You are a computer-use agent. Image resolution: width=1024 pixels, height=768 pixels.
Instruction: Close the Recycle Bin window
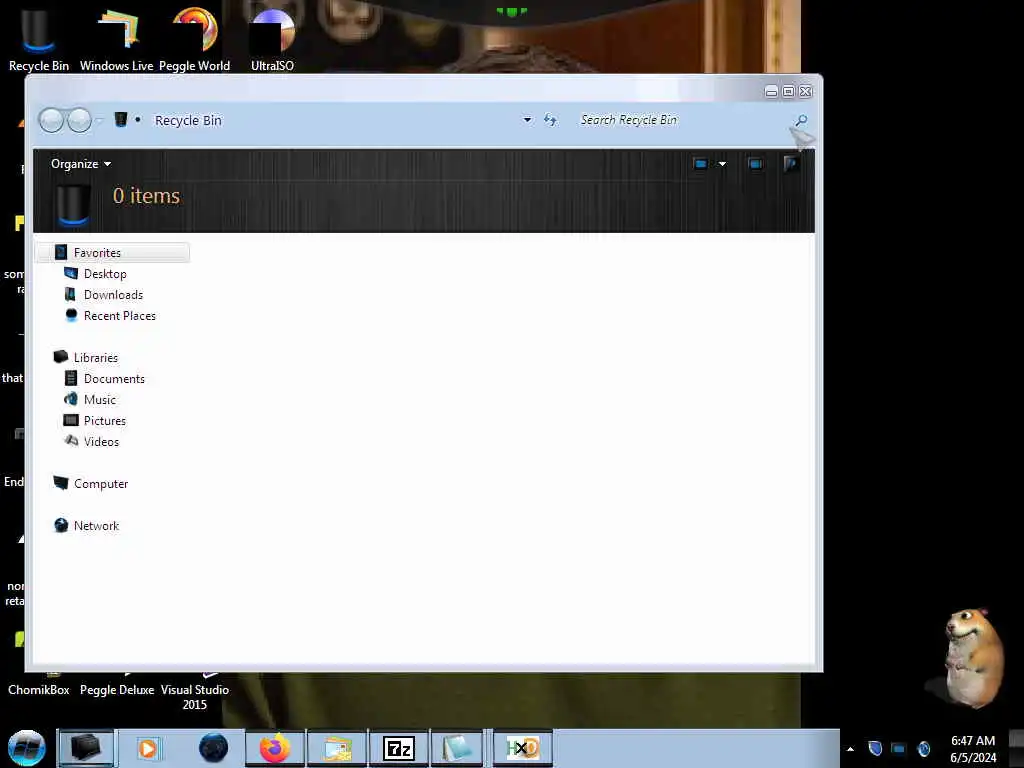point(806,91)
